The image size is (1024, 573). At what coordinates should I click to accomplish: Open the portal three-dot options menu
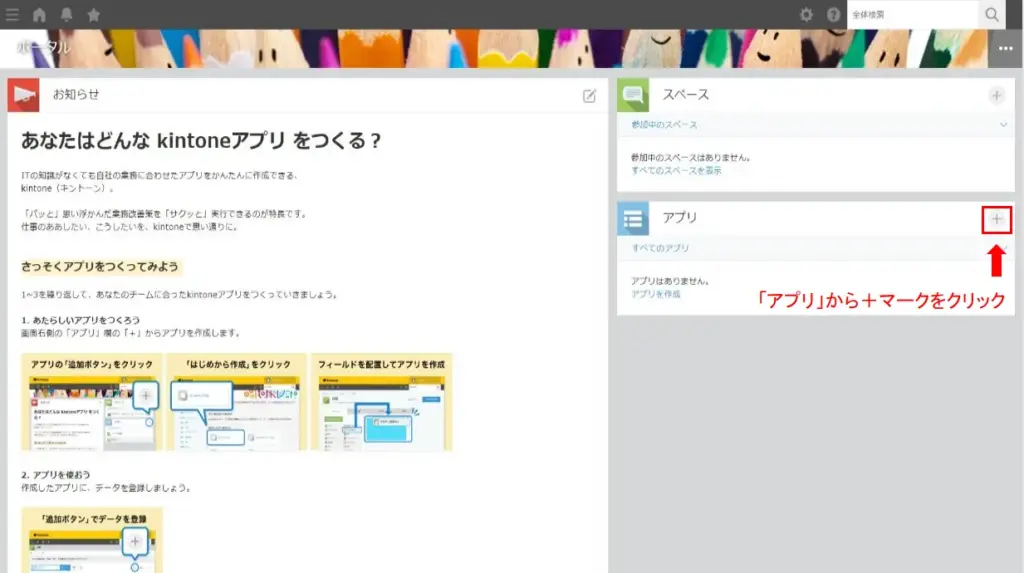(x=1006, y=48)
